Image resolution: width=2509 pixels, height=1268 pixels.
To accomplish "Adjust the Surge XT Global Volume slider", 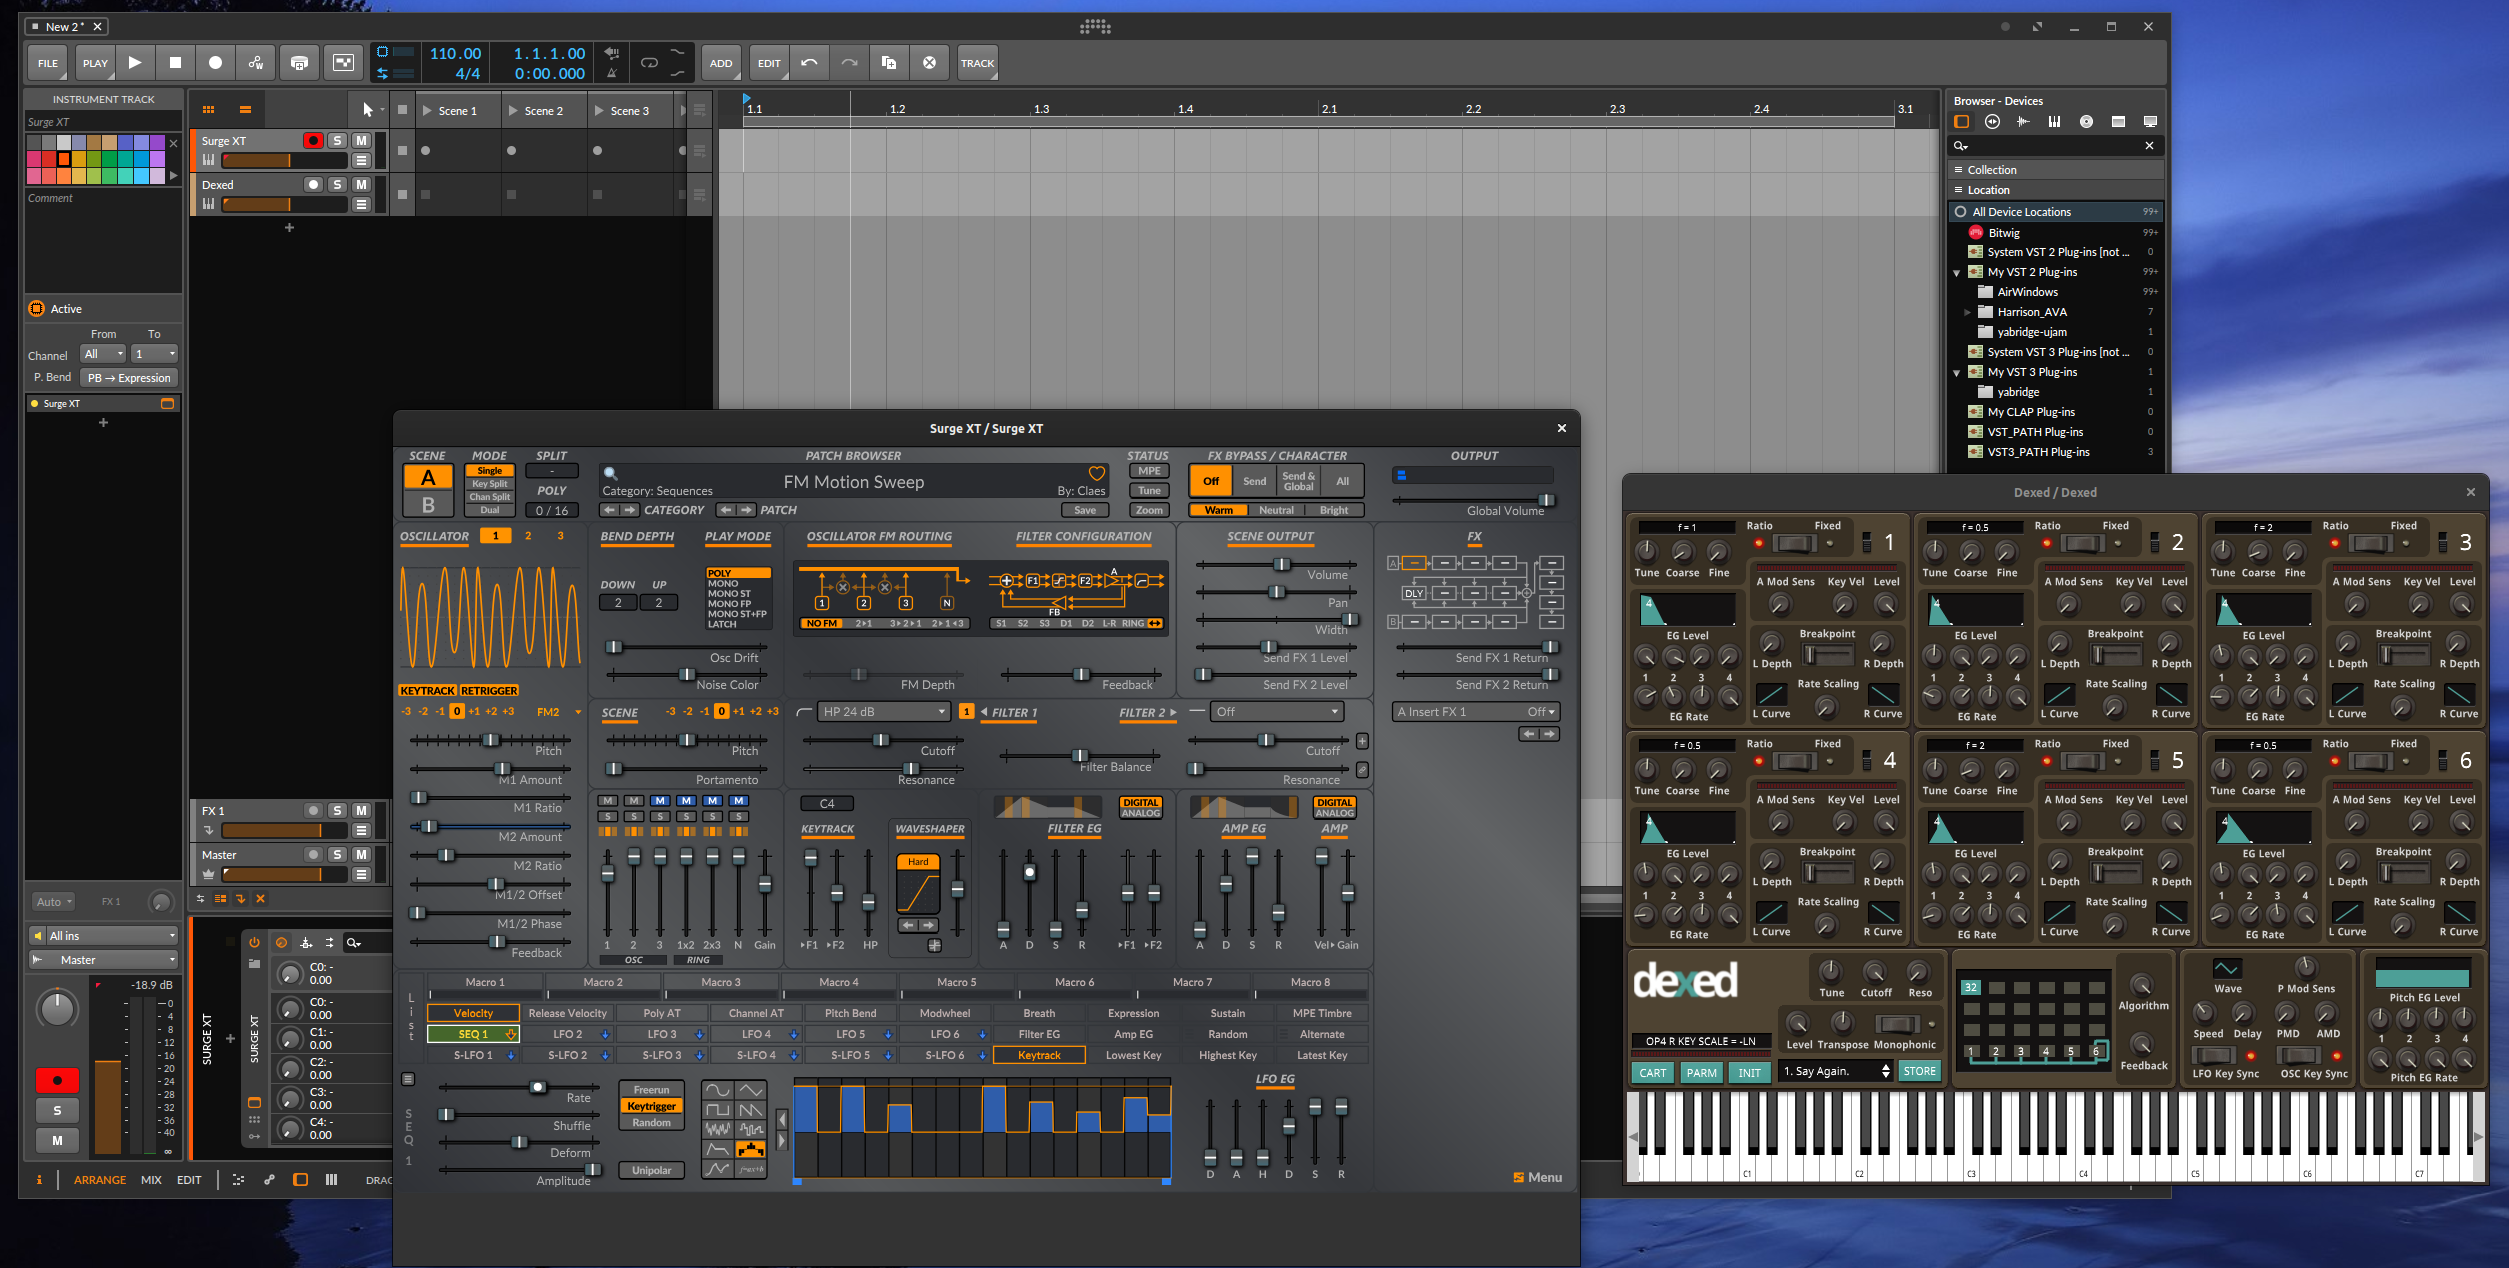I will pos(1546,500).
